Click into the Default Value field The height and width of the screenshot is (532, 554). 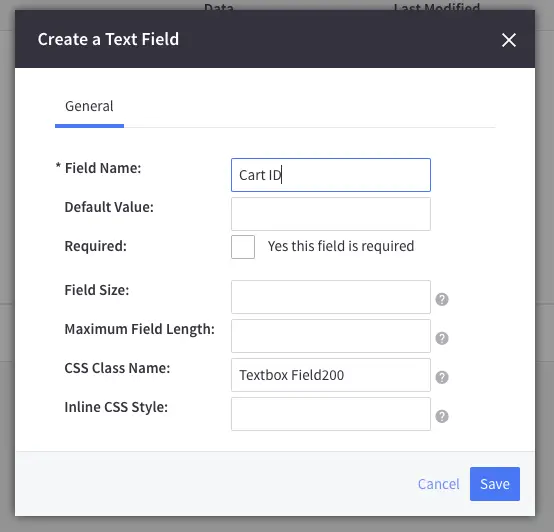point(331,214)
